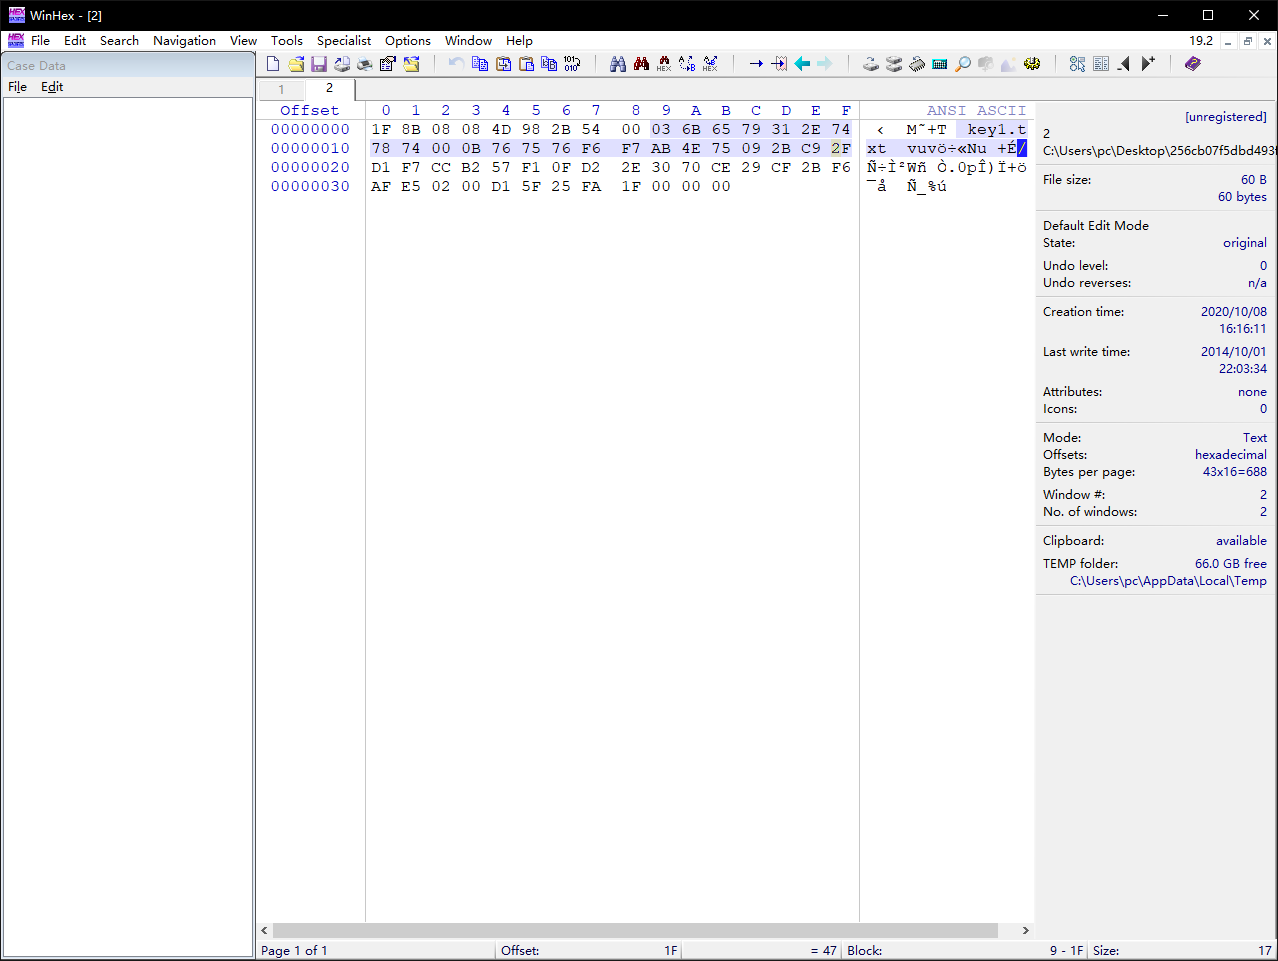
Task: Open Edit menu in the Case Data panel
Action: tap(51, 87)
